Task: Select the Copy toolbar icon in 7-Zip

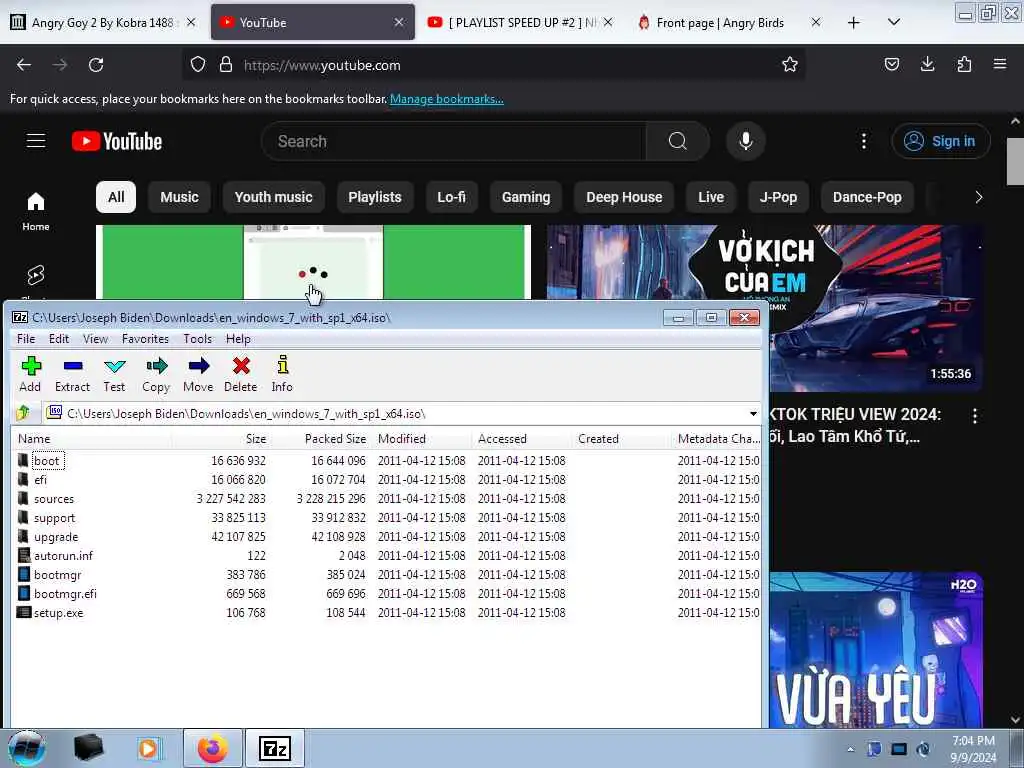Action: click(156, 374)
